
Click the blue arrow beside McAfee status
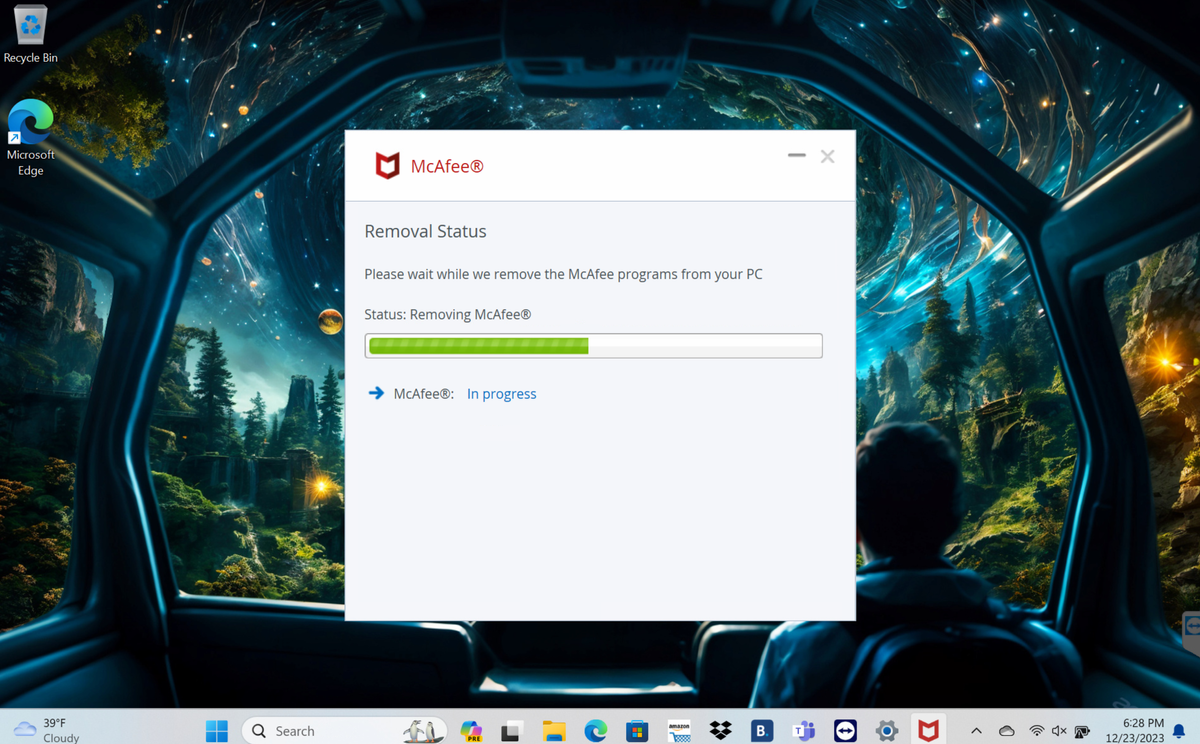click(376, 393)
